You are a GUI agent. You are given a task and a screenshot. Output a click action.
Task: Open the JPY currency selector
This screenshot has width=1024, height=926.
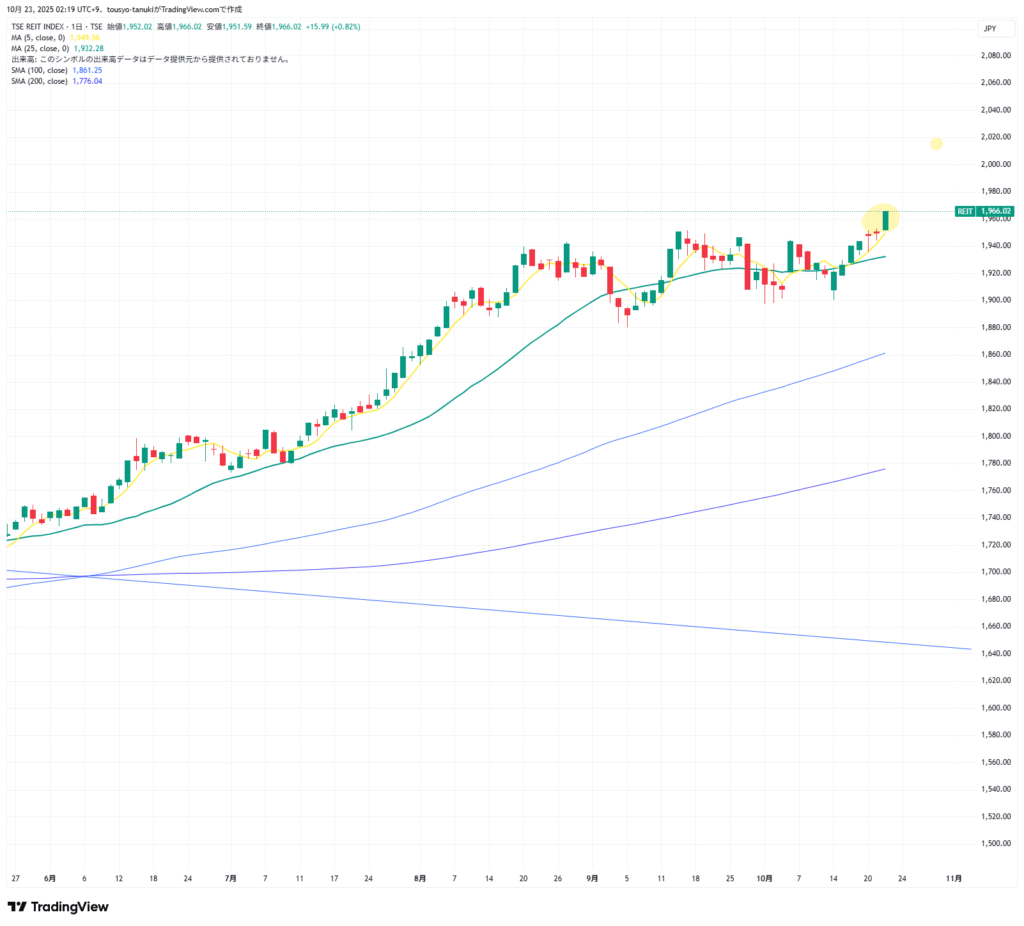tap(992, 29)
